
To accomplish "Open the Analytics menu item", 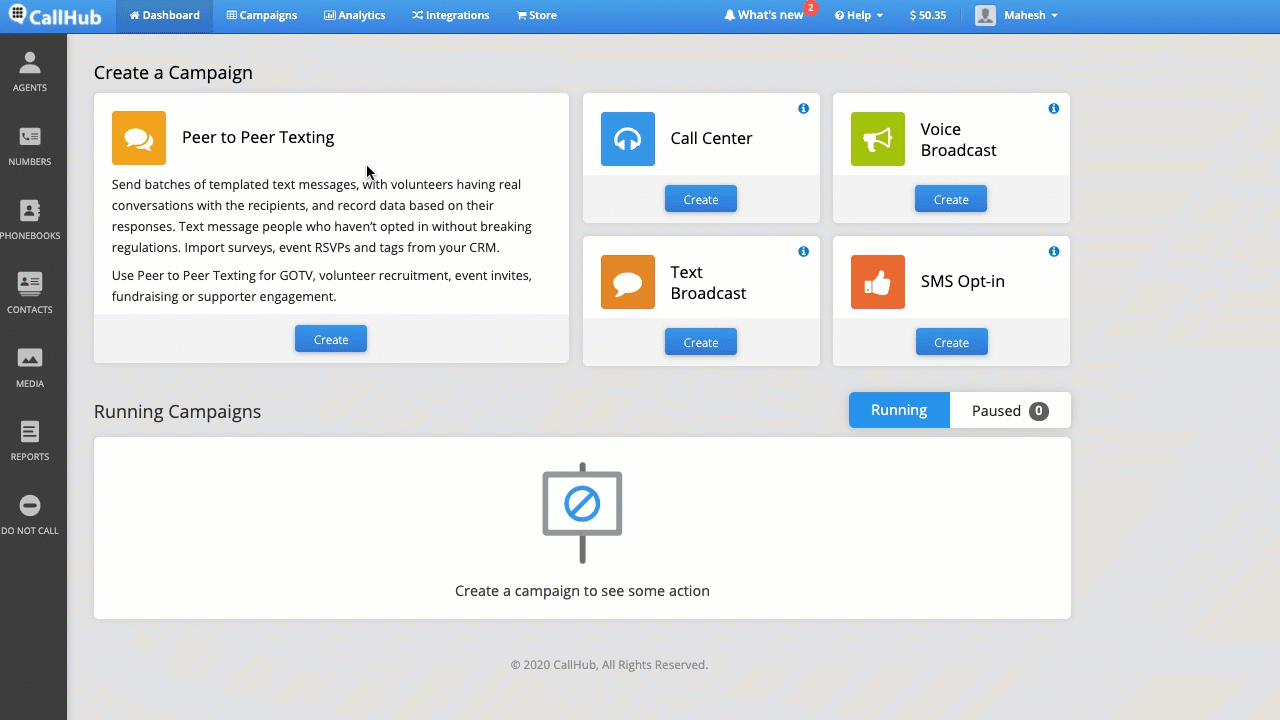I will (x=355, y=15).
